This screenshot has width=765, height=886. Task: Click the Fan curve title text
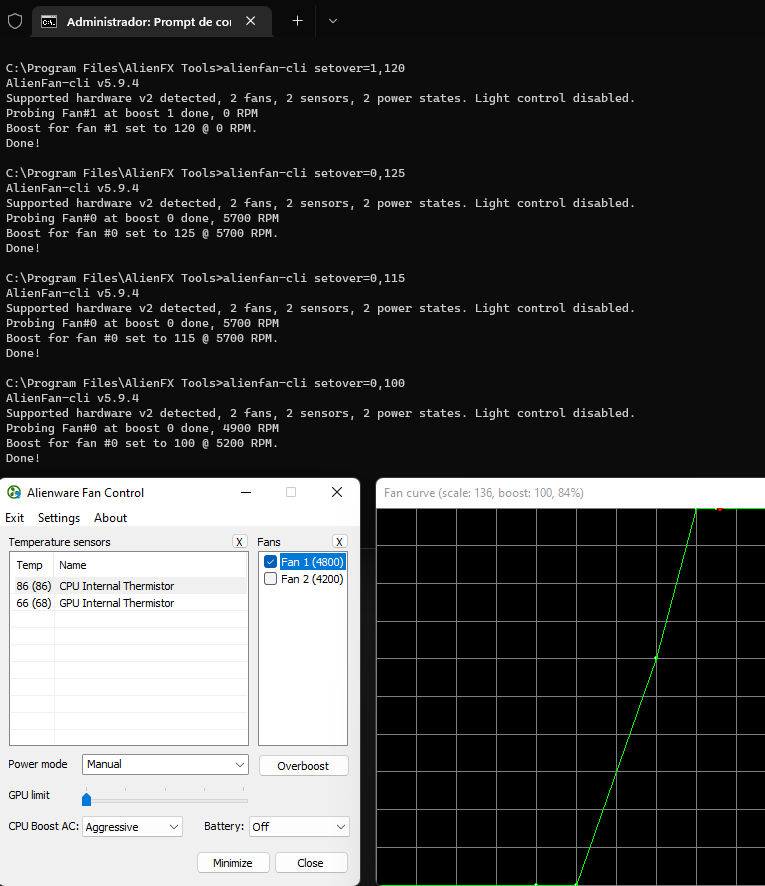tap(484, 493)
